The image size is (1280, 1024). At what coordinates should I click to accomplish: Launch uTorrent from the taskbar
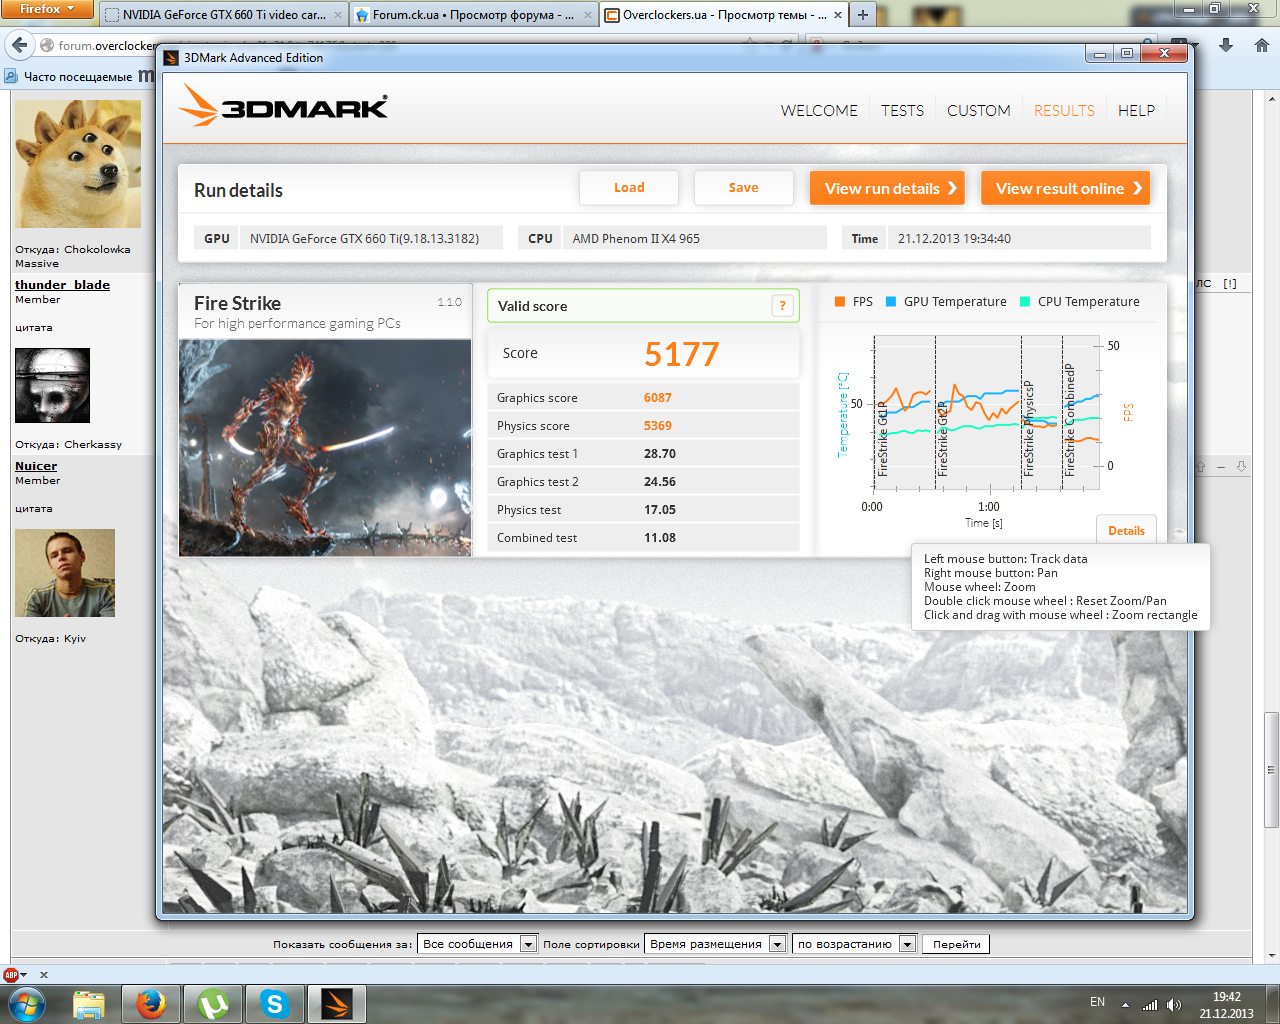pos(213,1003)
